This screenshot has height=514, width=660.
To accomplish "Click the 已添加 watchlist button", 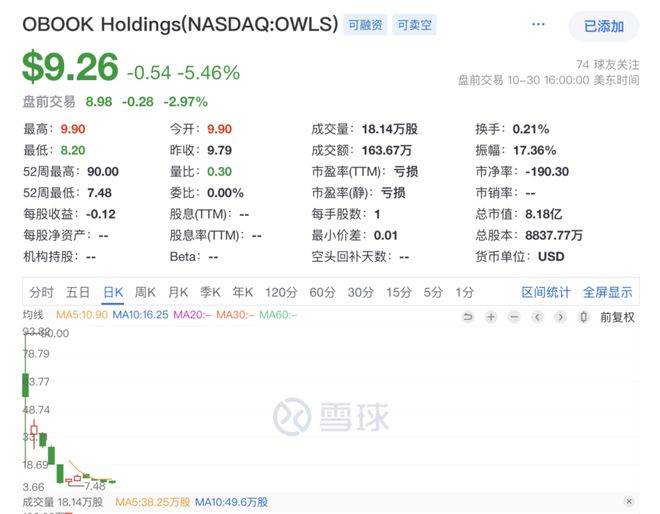I will point(604,27).
